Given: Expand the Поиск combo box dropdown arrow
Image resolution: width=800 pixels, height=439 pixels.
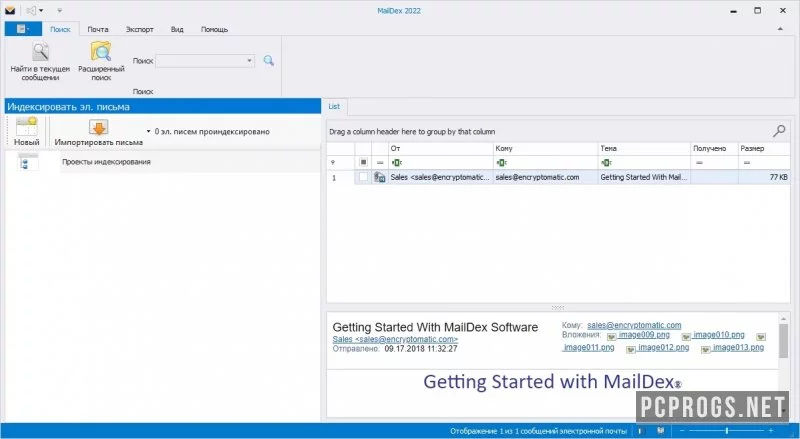Looking at the screenshot, I should pos(249,61).
